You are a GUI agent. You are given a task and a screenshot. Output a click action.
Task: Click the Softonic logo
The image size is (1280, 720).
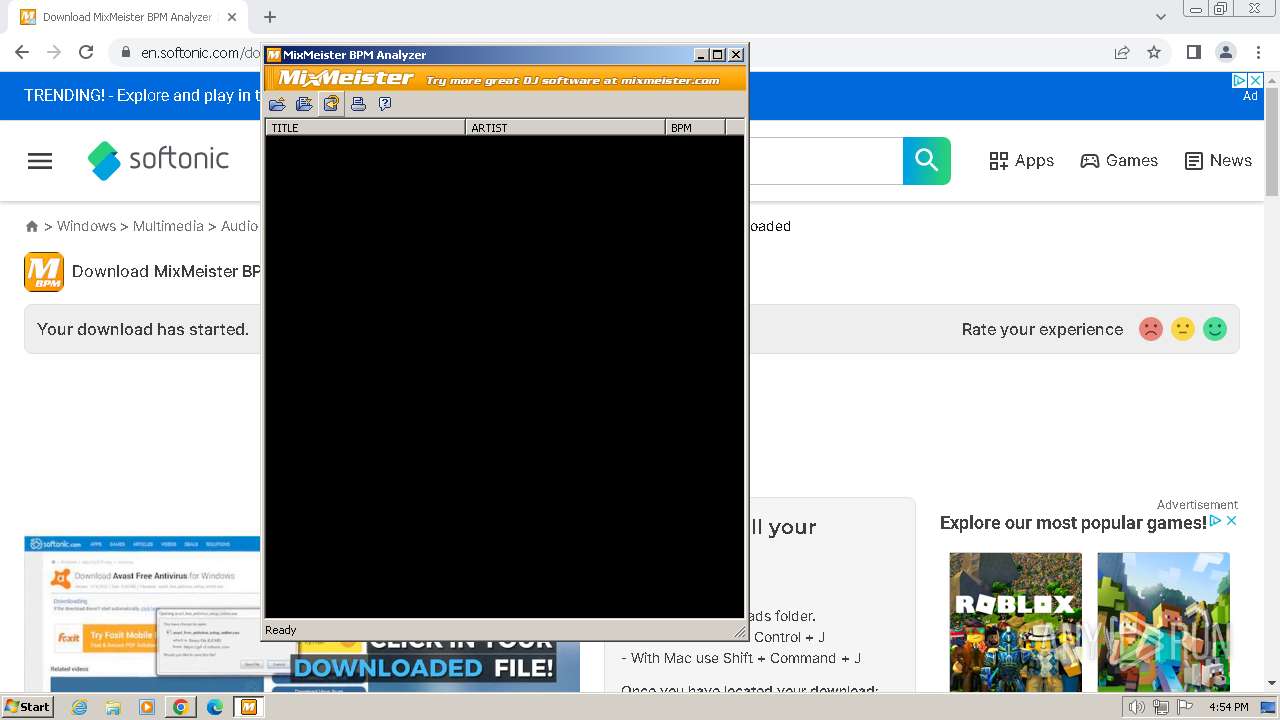coord(158,160)
